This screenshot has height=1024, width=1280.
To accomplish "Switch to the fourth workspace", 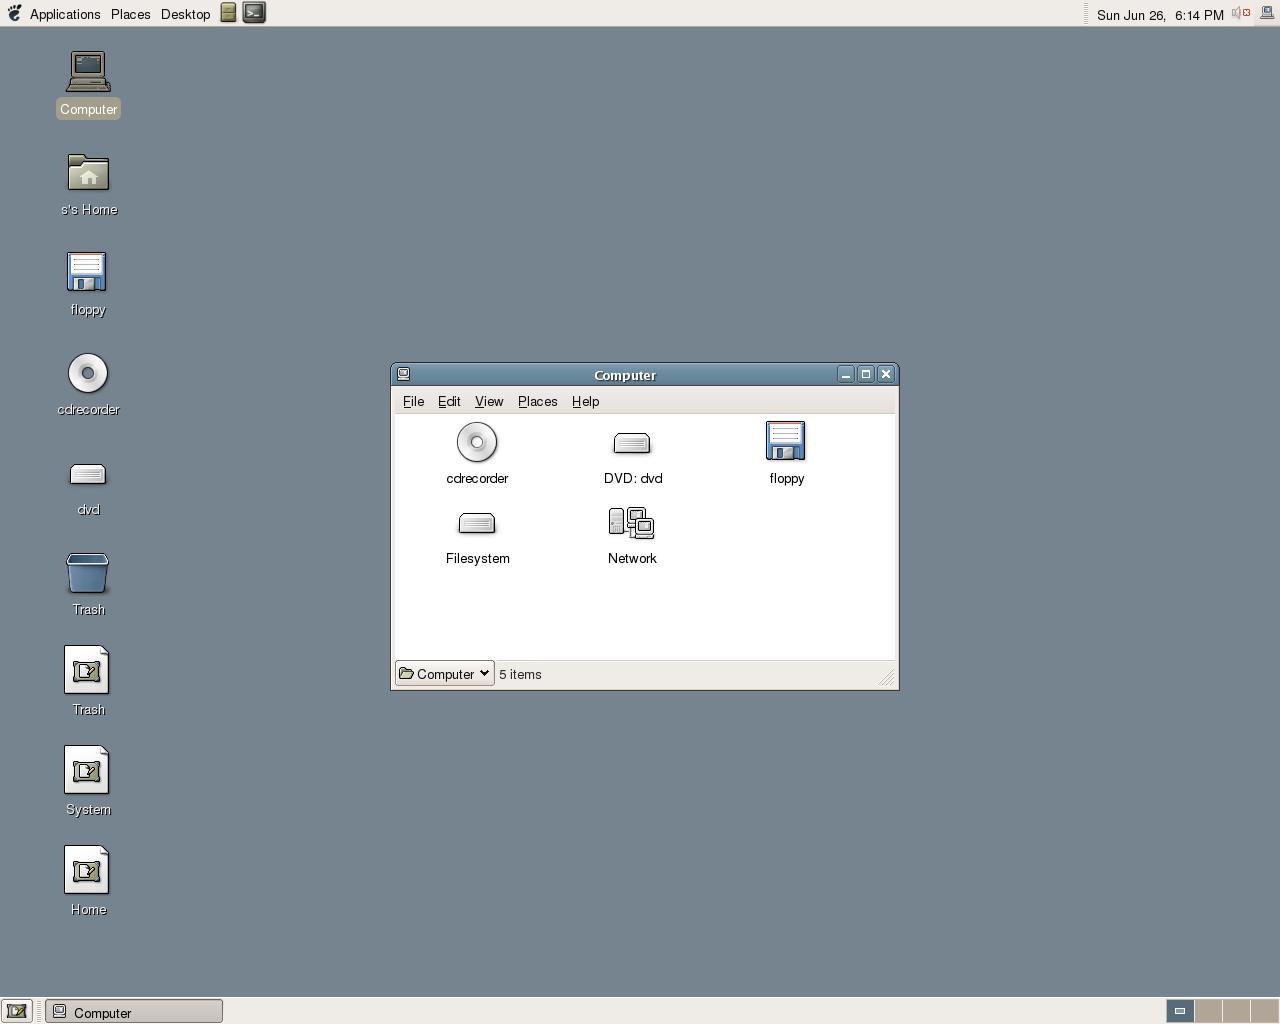I will 1264,1011.
